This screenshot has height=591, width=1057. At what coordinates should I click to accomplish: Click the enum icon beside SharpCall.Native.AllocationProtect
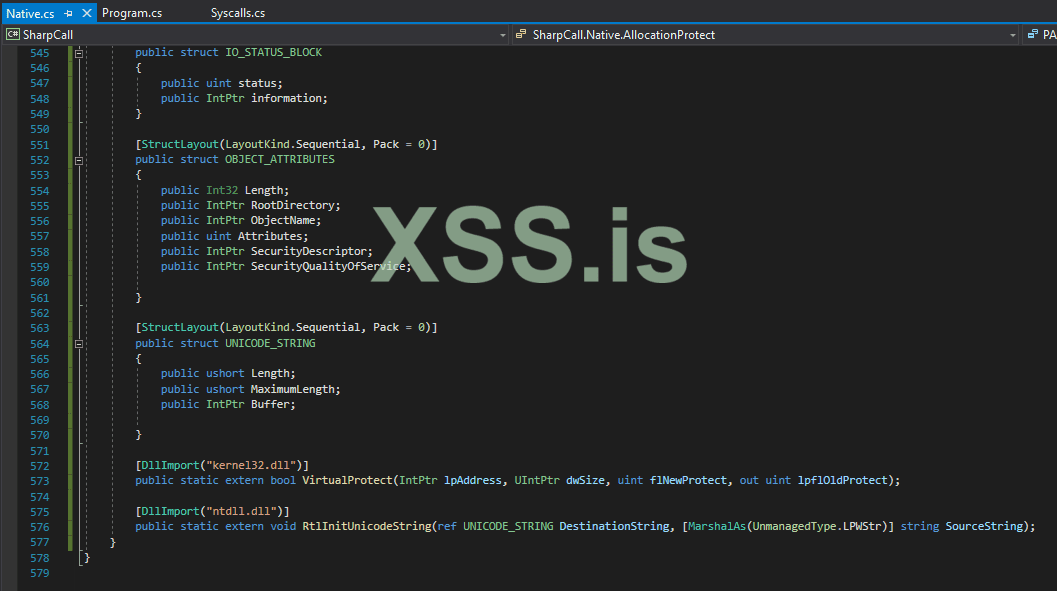pyautogui.click(x=521, y=34)
